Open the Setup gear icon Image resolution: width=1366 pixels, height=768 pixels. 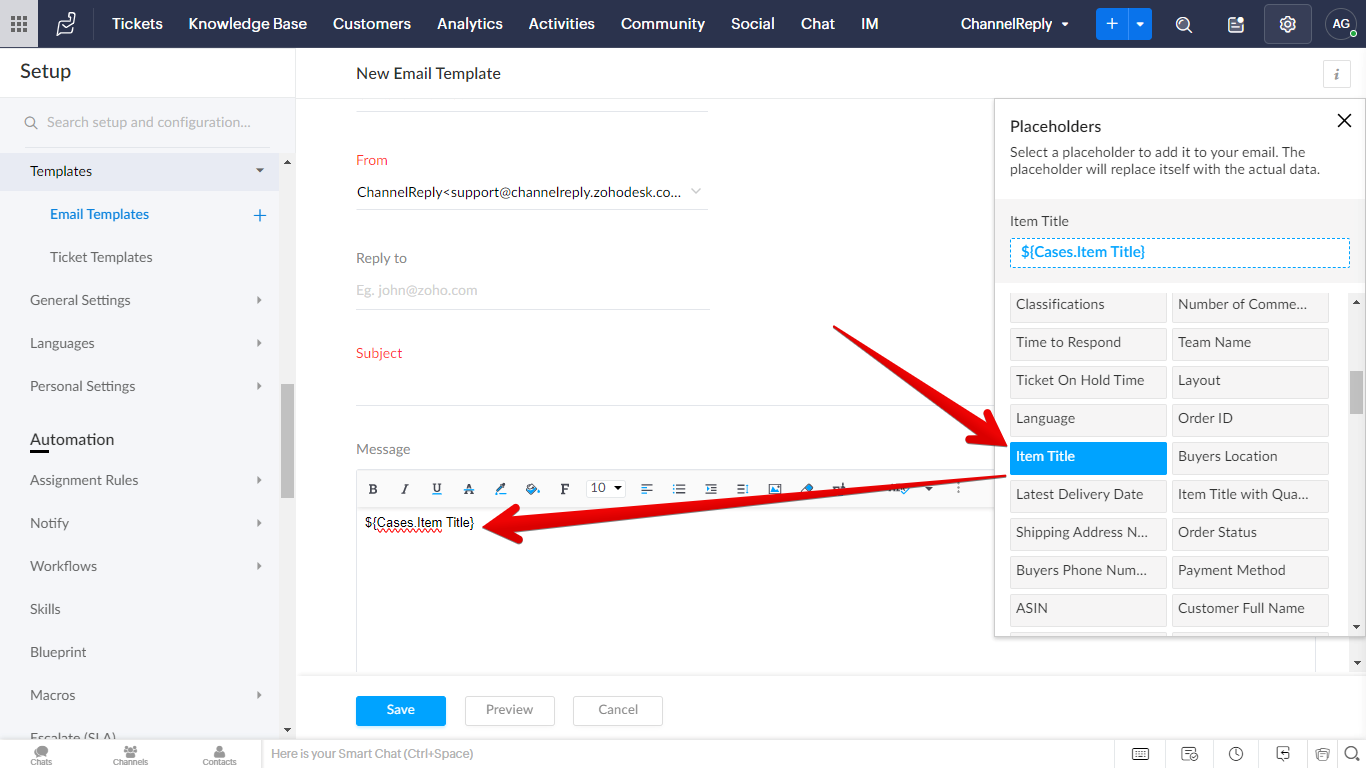click(x=1288, y=24)
